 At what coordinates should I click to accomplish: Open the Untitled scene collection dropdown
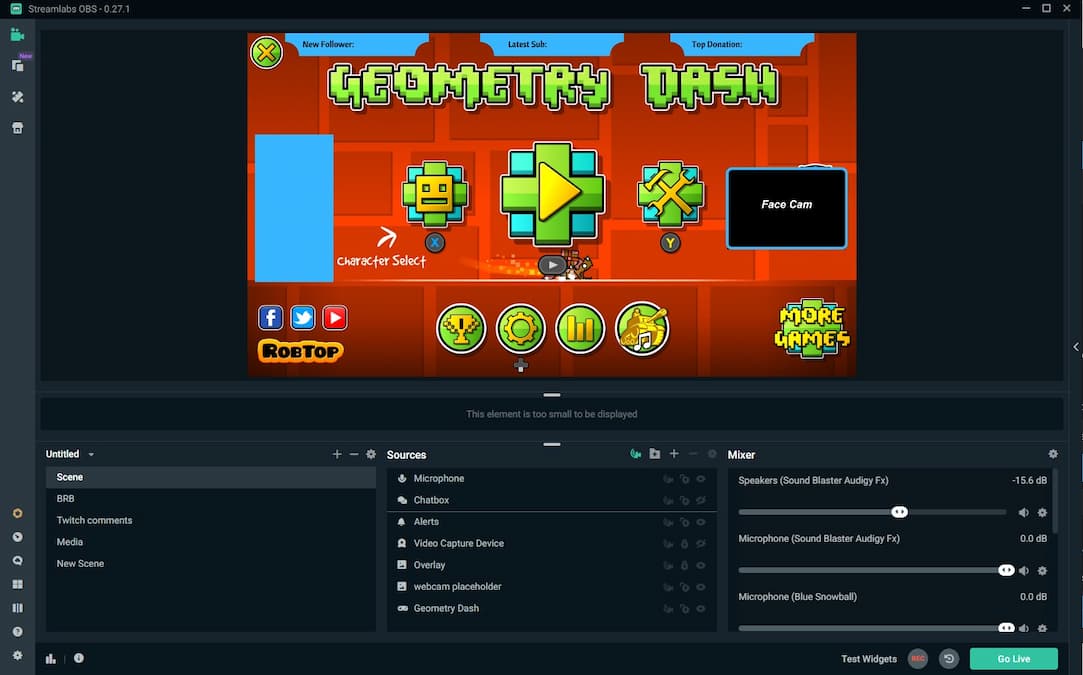pyautogui.click(x=70, y=454)
